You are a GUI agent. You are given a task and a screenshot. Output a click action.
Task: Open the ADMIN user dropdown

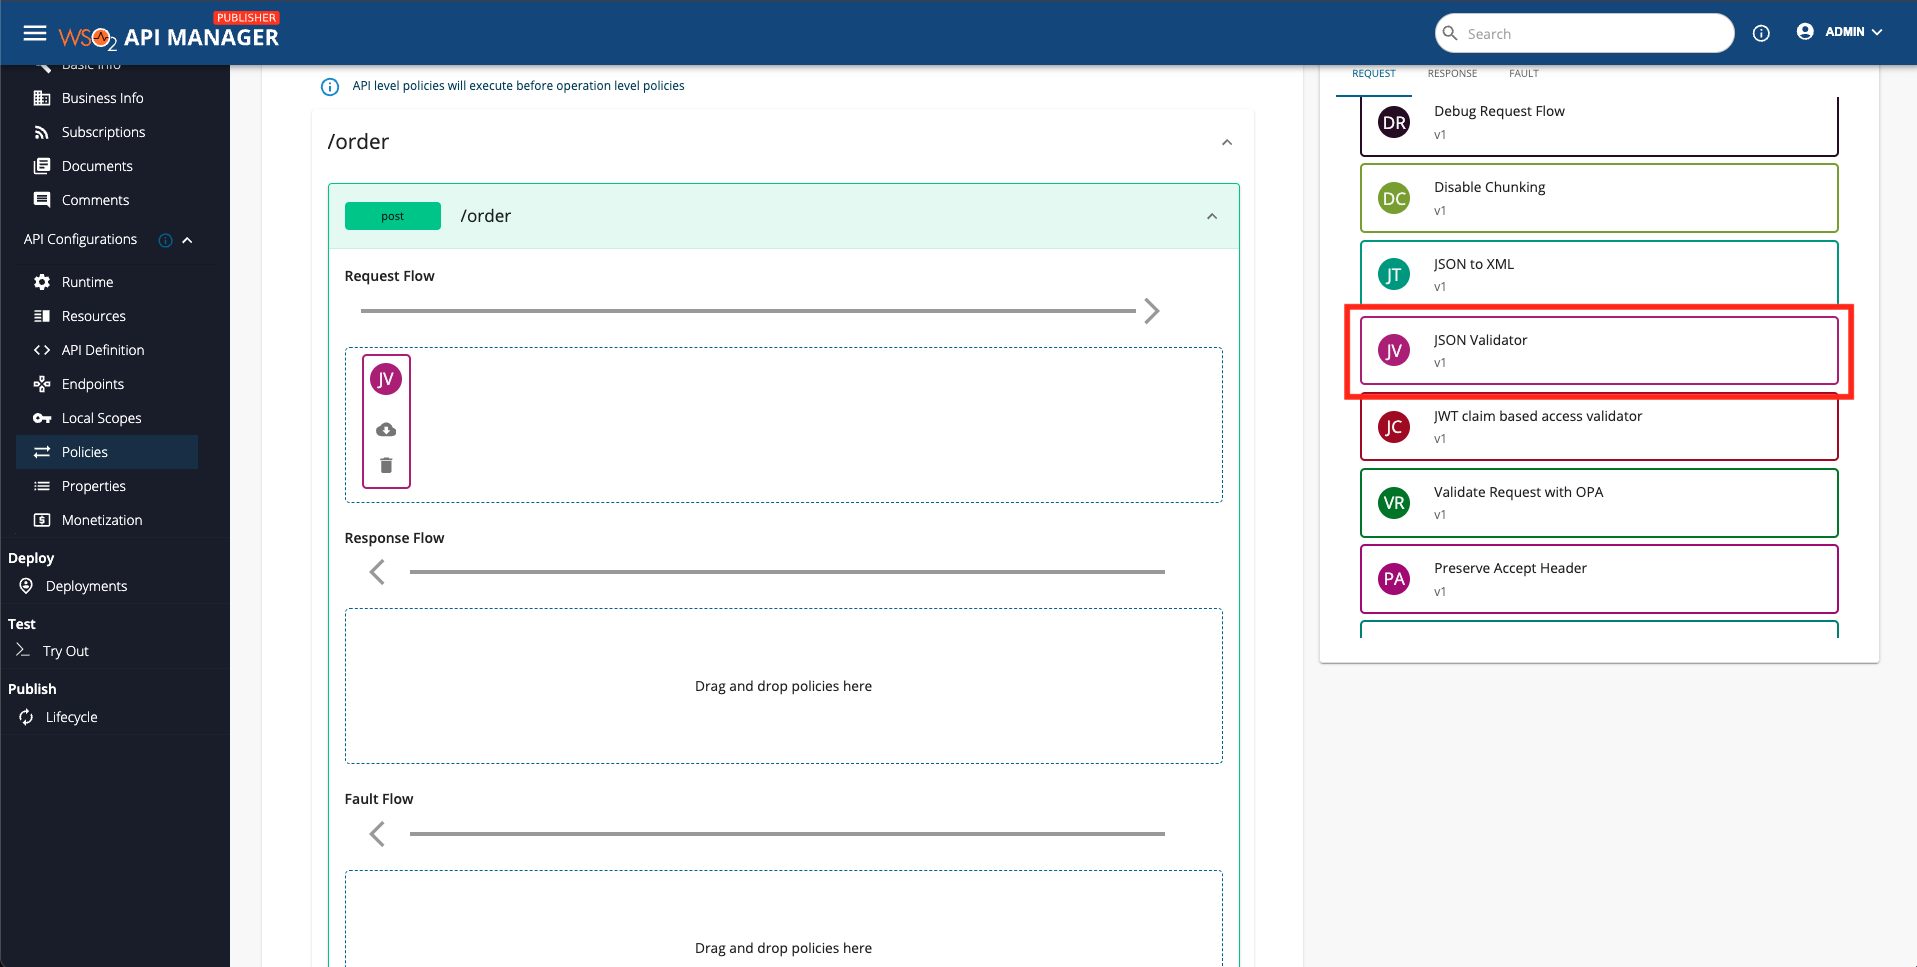tap(1840, 32)
